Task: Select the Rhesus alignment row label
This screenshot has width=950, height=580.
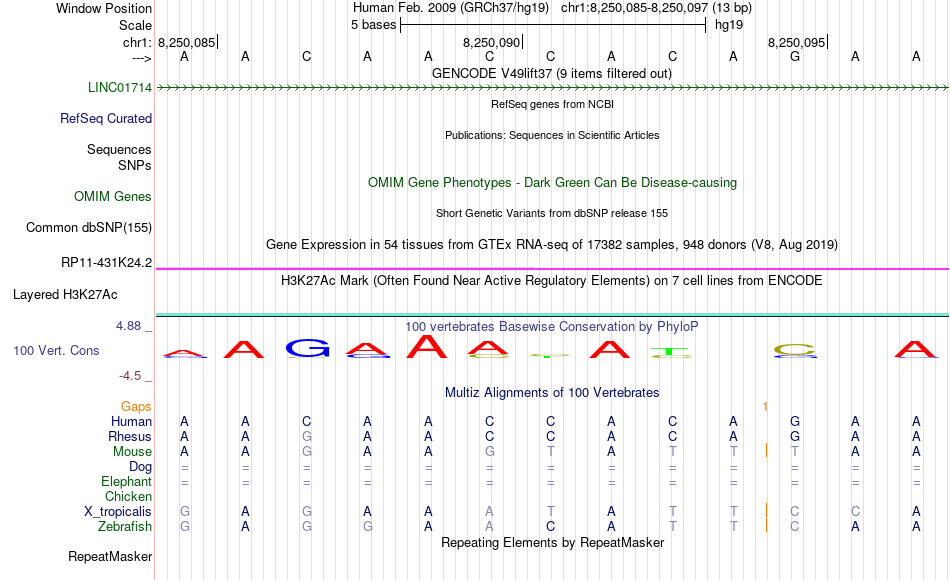Action: [x=130, y=436]
